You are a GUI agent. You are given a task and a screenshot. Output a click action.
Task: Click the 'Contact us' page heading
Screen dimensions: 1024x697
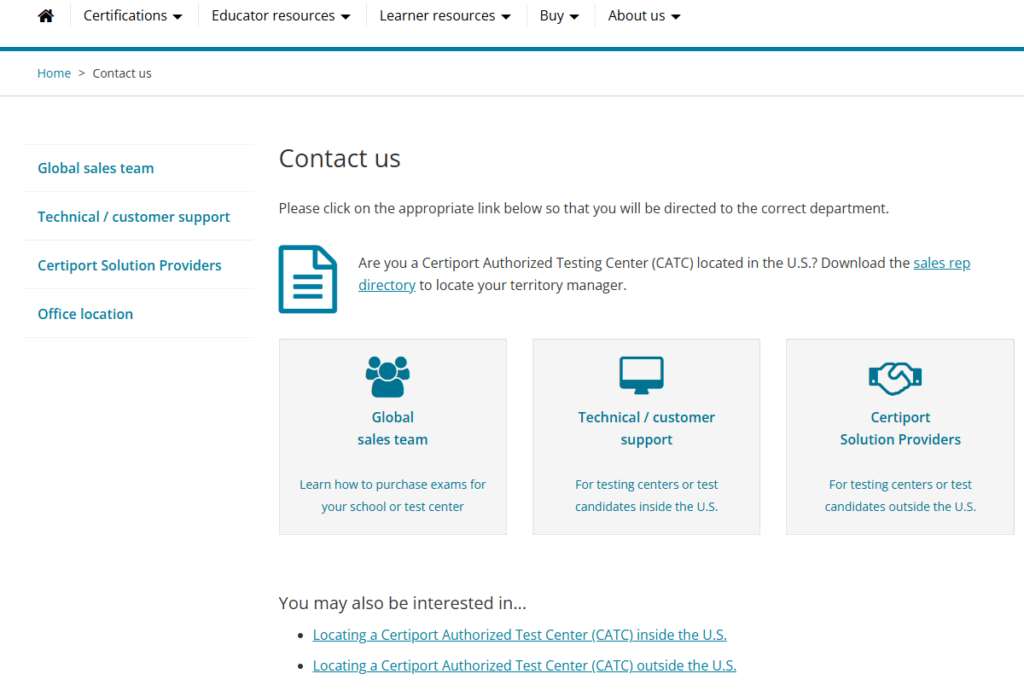[340, 158]
